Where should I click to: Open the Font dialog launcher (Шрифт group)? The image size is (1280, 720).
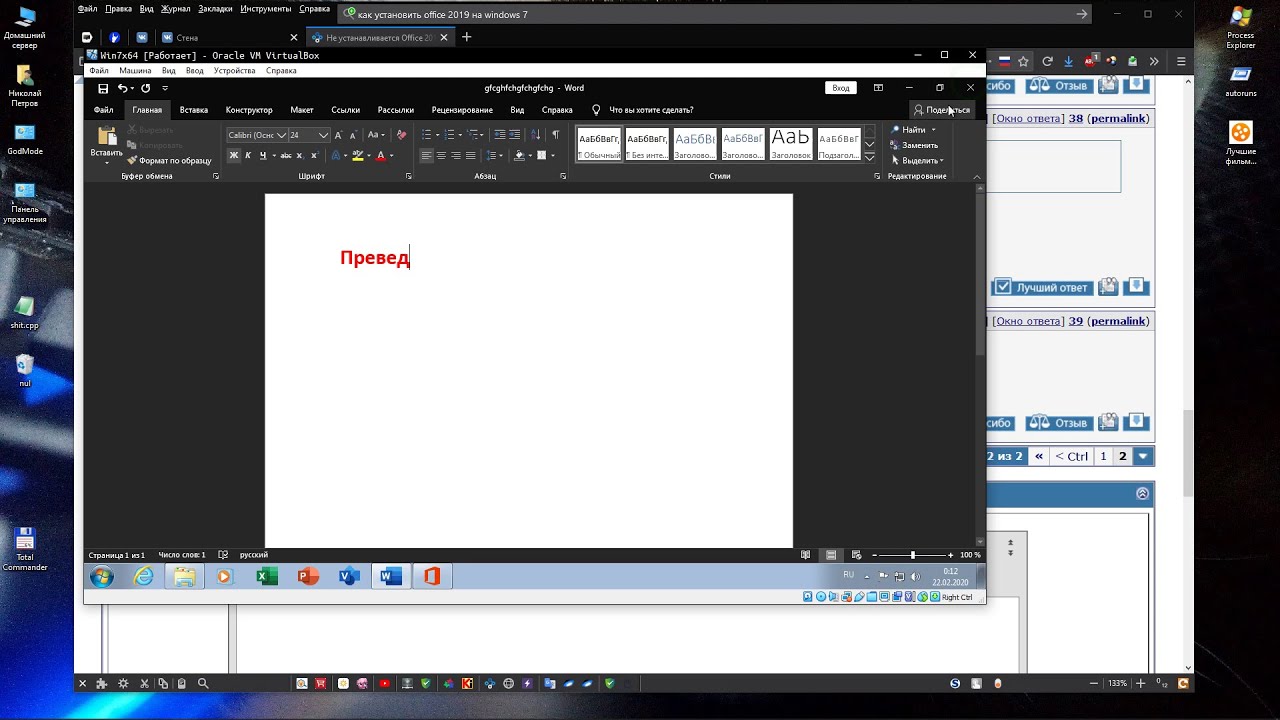(x=409, y=176)
